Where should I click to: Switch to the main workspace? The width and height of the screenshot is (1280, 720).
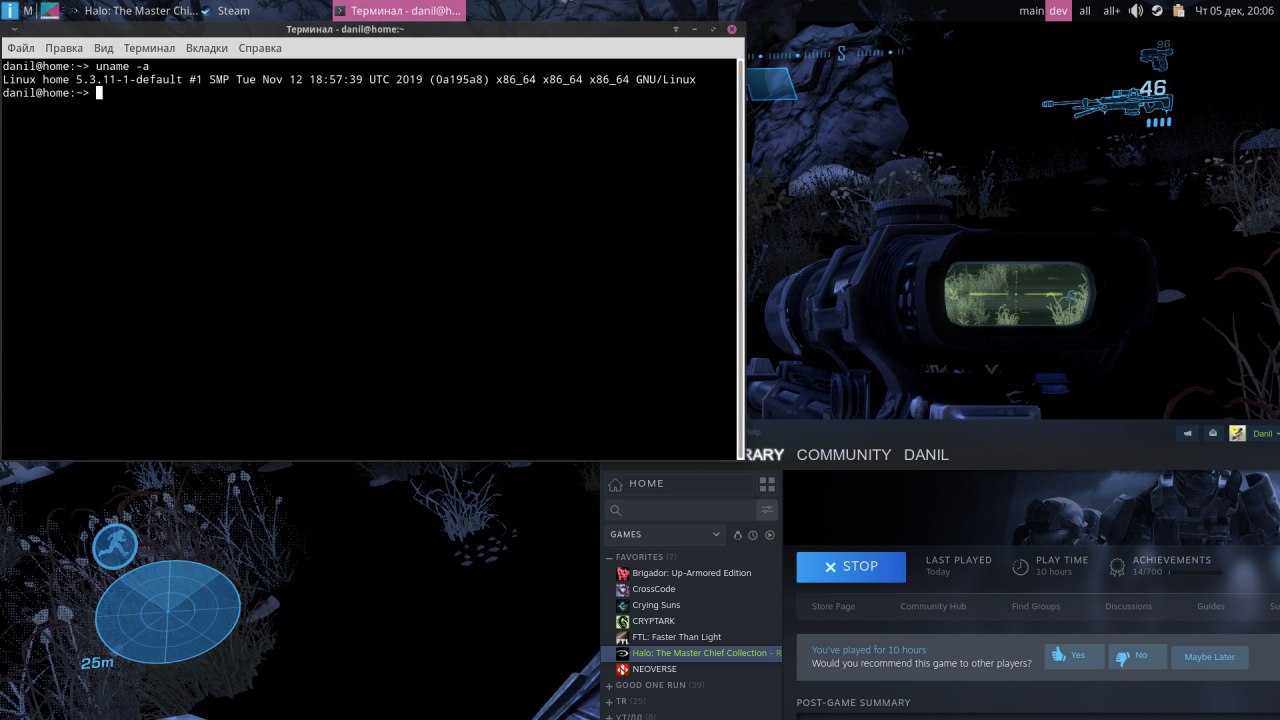[1031, 11]
